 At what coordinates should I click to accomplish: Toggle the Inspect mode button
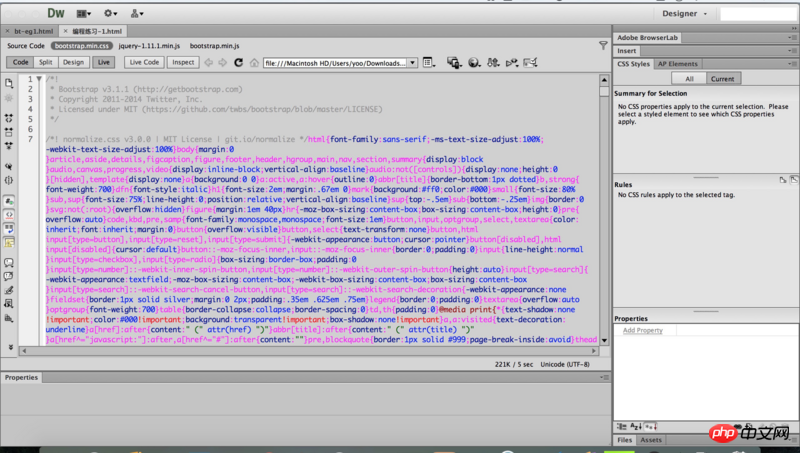183,62
